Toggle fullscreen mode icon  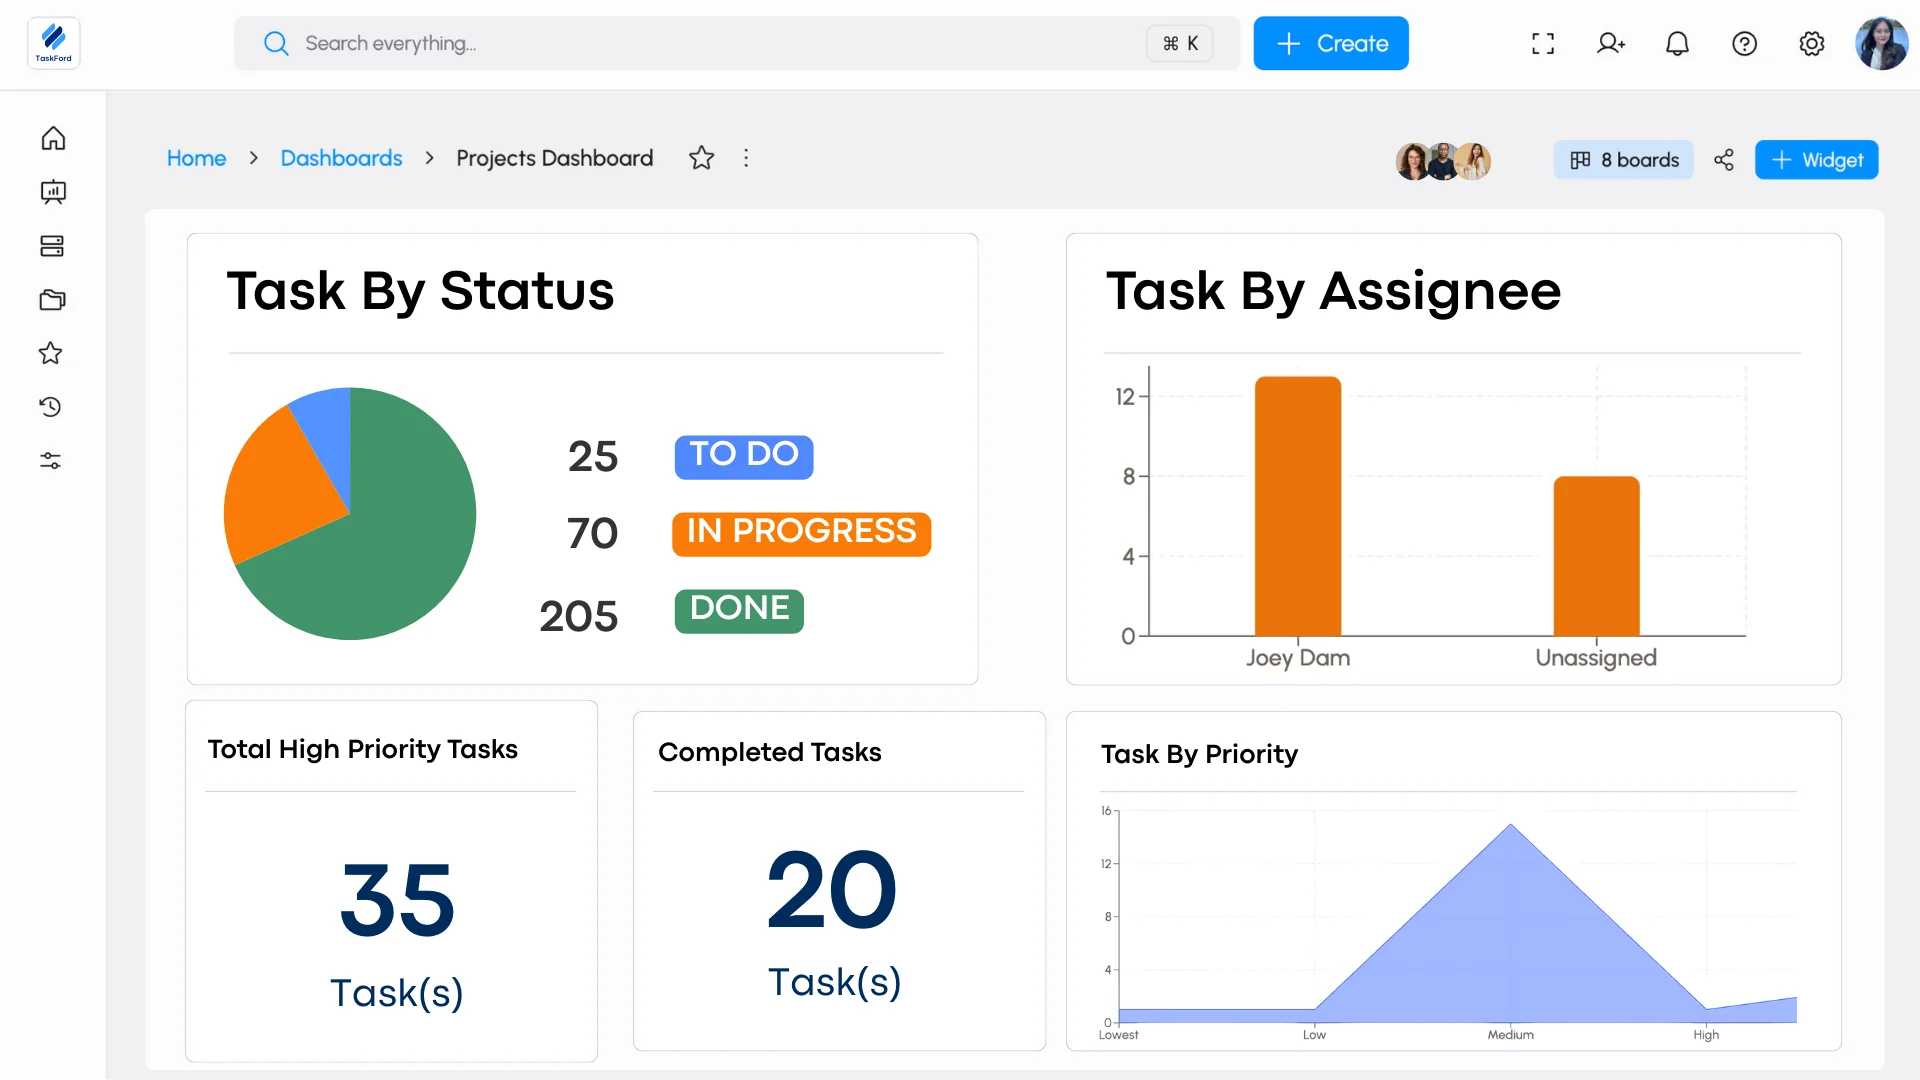(1543, 44)
